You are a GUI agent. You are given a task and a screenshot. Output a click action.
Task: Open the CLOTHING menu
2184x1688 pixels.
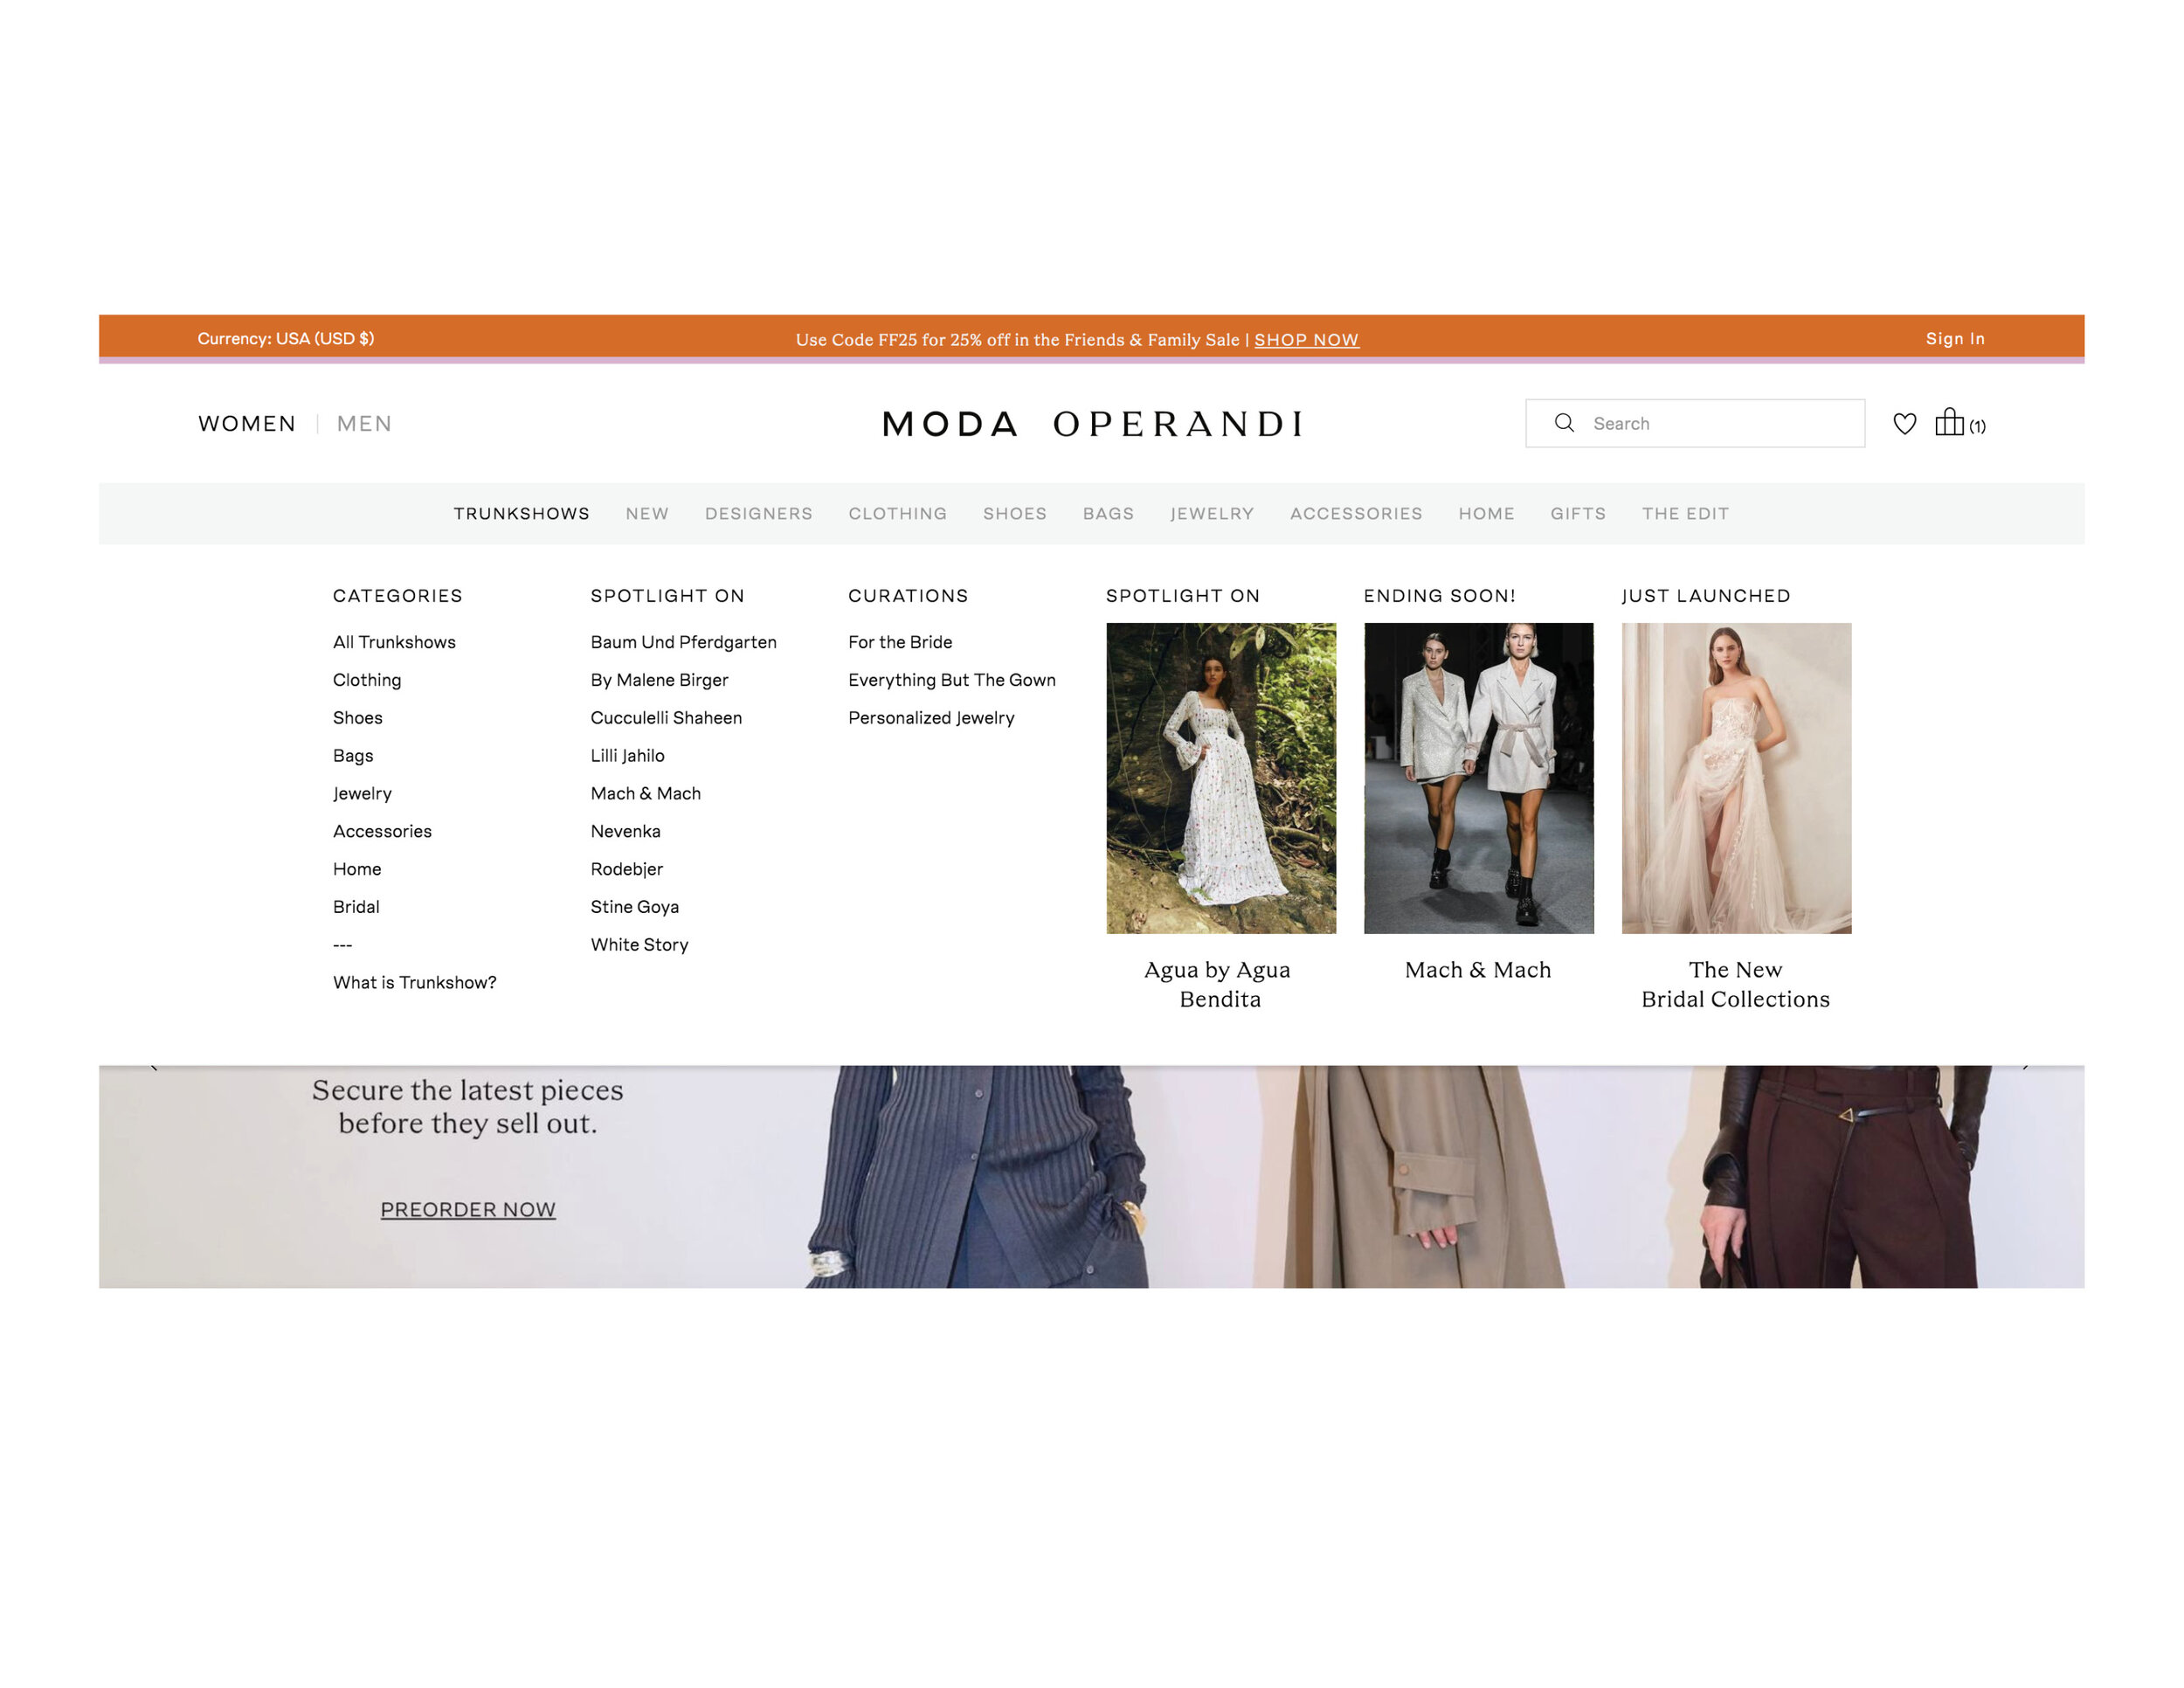point(897,513)
